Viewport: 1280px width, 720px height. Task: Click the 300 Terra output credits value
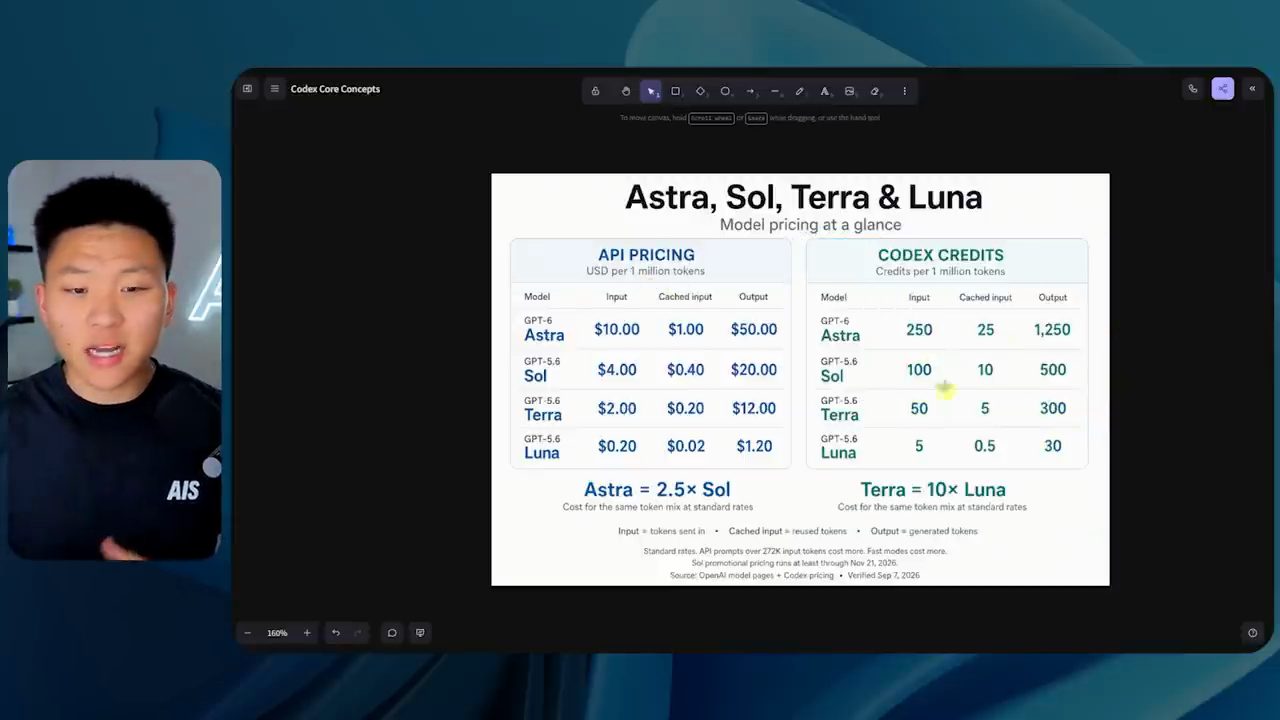(x=1053, y=408)
